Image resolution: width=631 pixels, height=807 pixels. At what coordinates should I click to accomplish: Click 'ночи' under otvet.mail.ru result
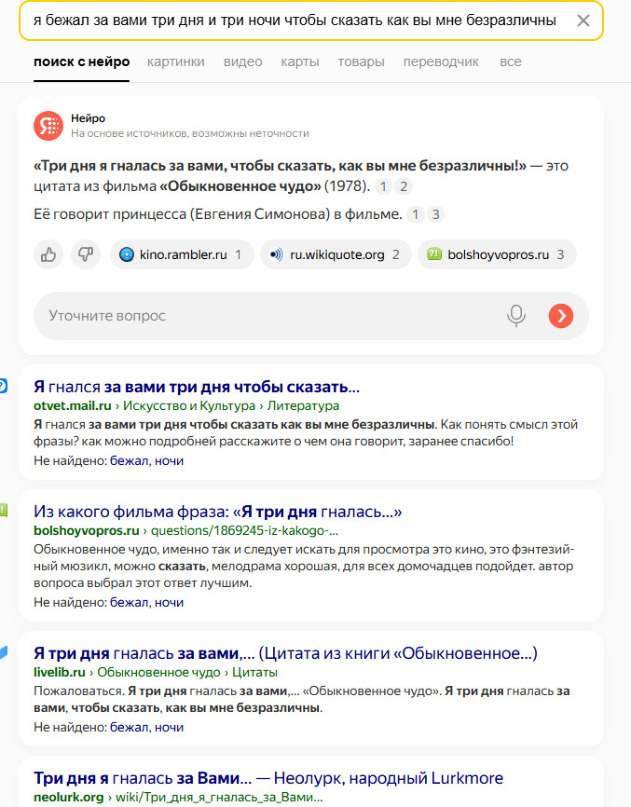click(x=169, y=461)
